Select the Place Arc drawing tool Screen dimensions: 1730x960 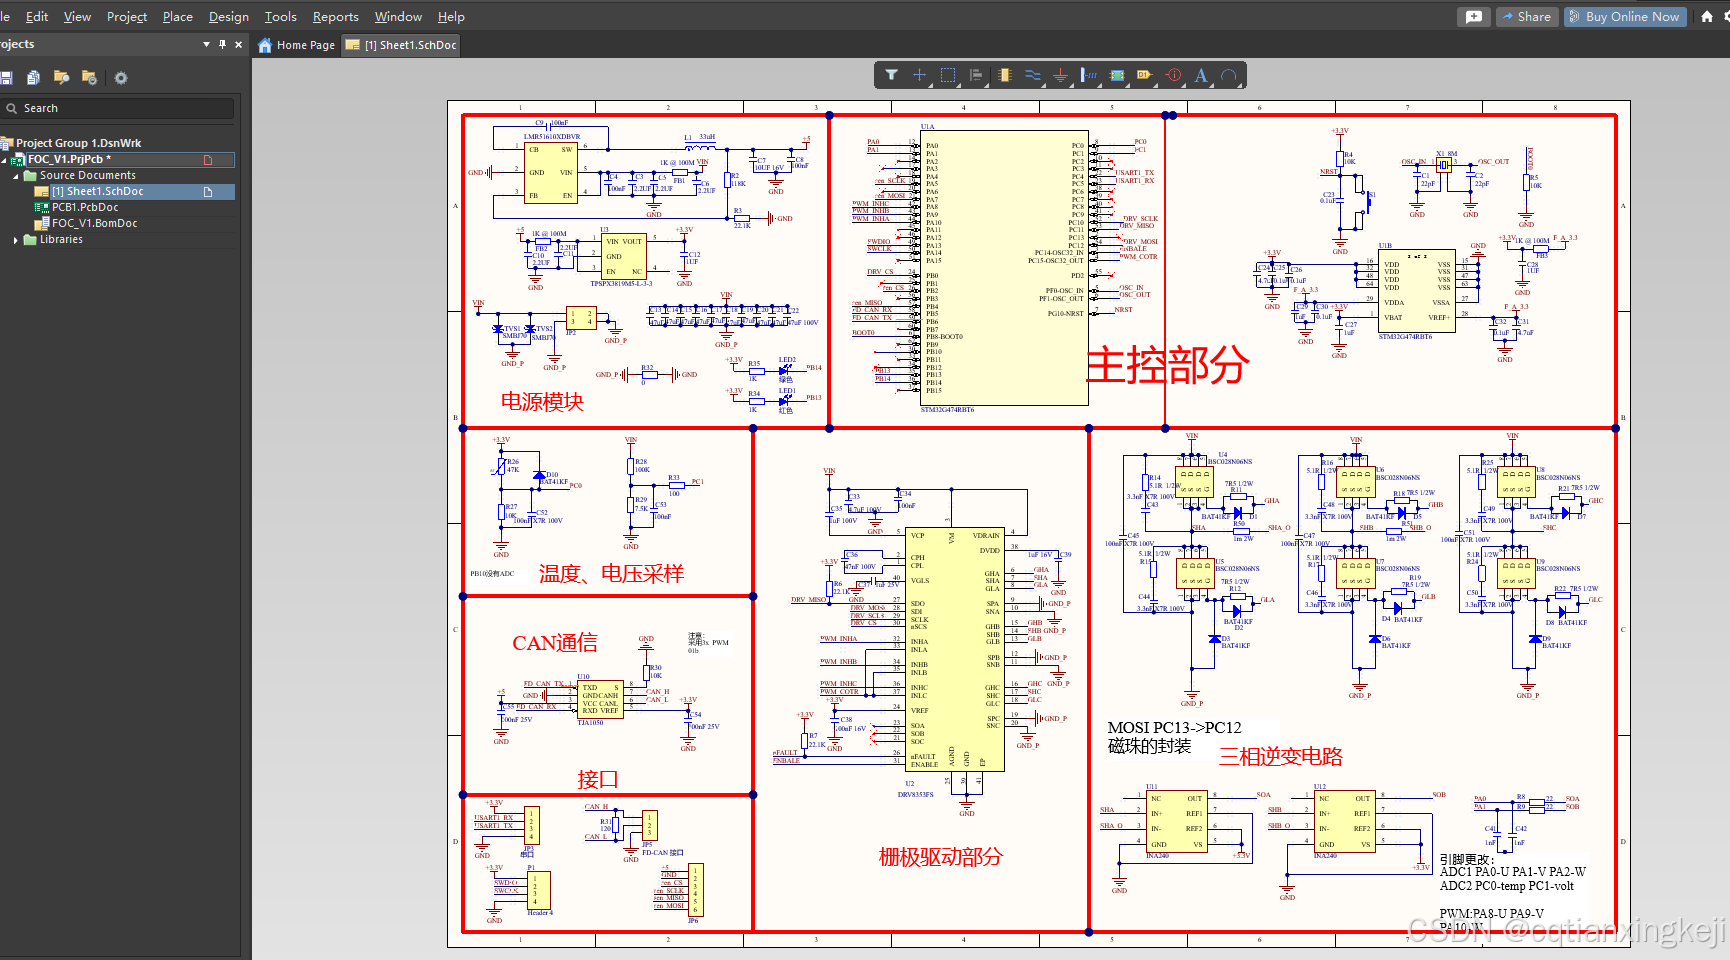point(1229,75)
